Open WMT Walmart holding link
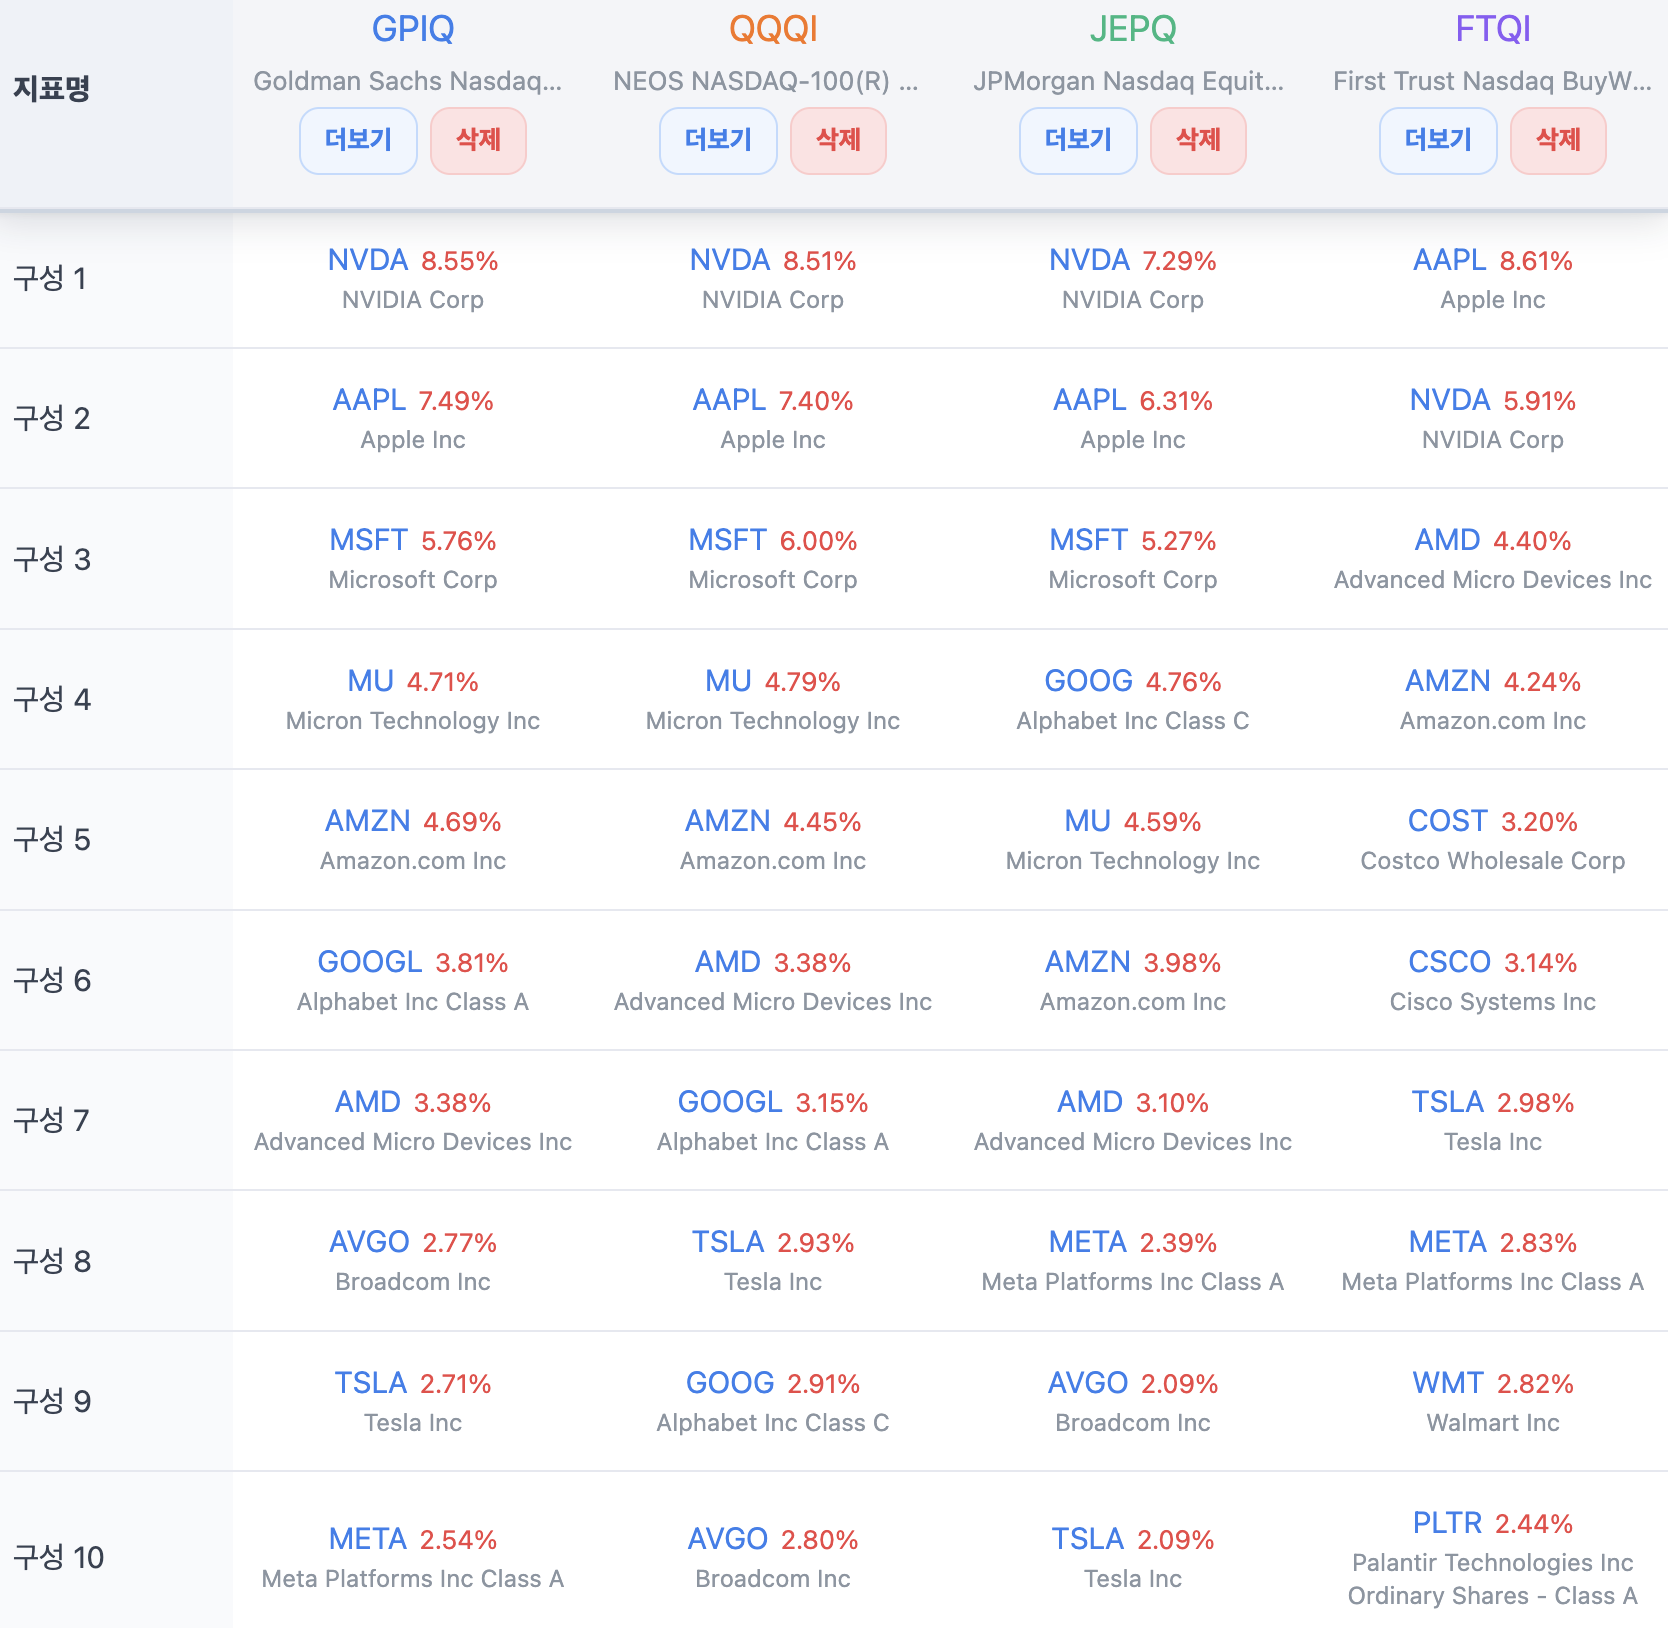 tap(1447, 1383)
